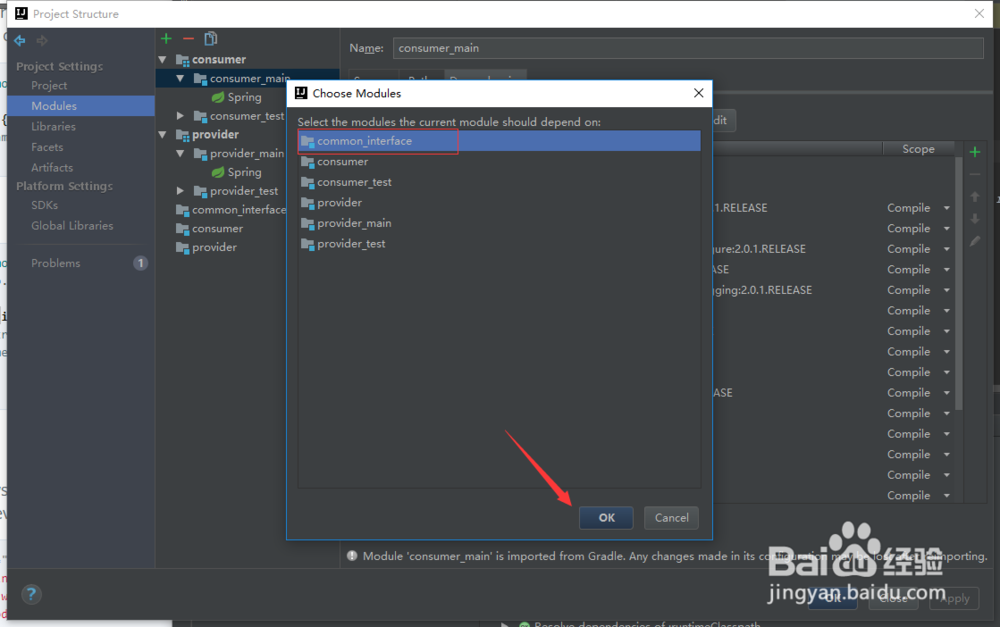1000x627 pixels.
Task: Click the forward navigation arrow
Action: (42, 40)
